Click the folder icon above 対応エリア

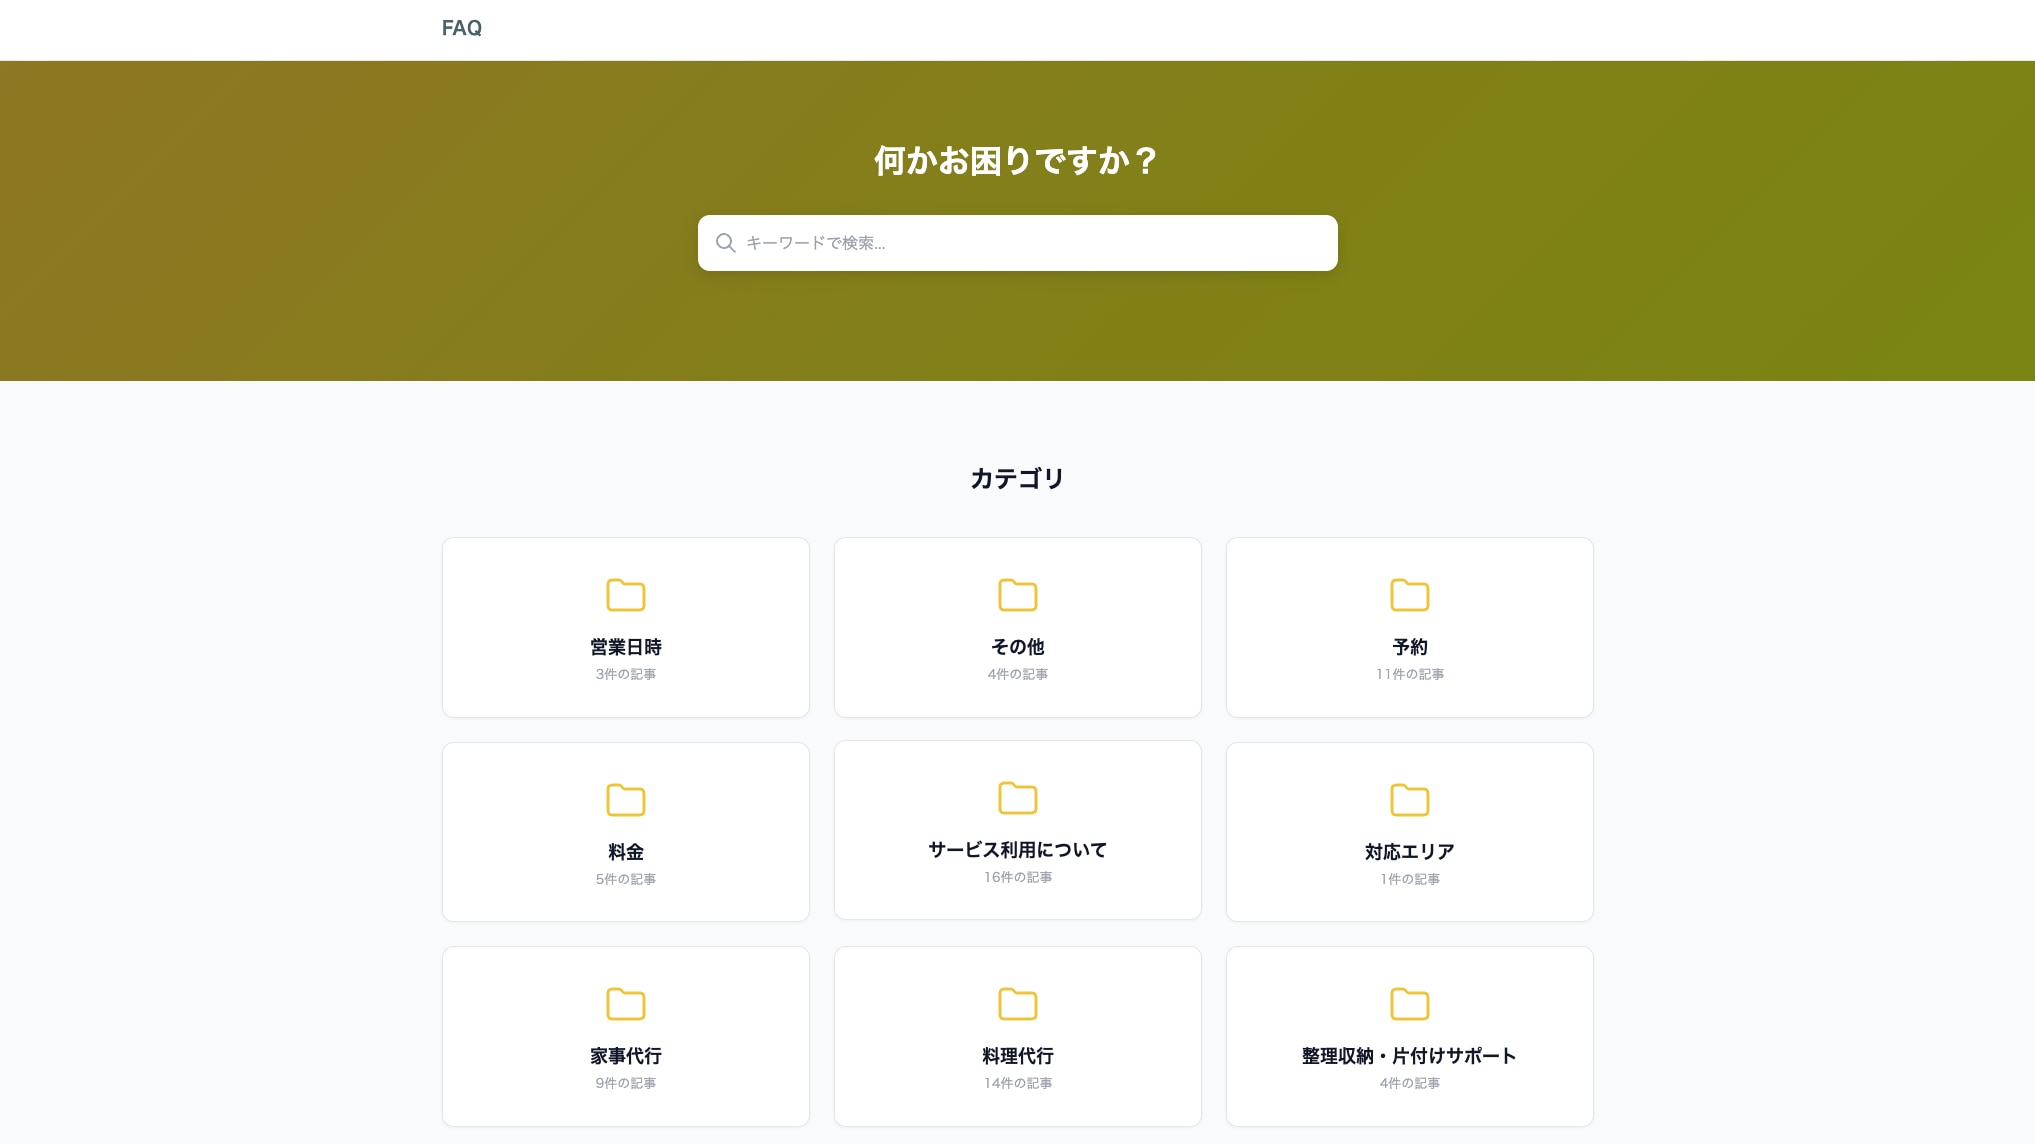tap(1409, 800)
